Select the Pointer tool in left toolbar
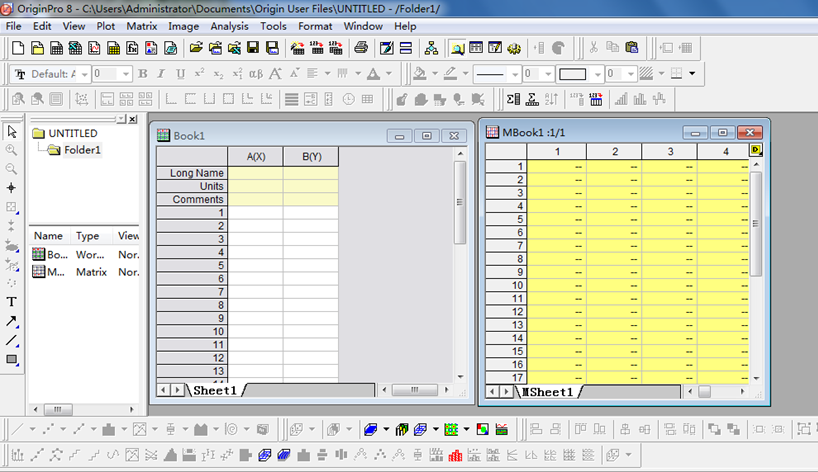The width and height of the screenshot is (818, 472). tap(12, 132)
